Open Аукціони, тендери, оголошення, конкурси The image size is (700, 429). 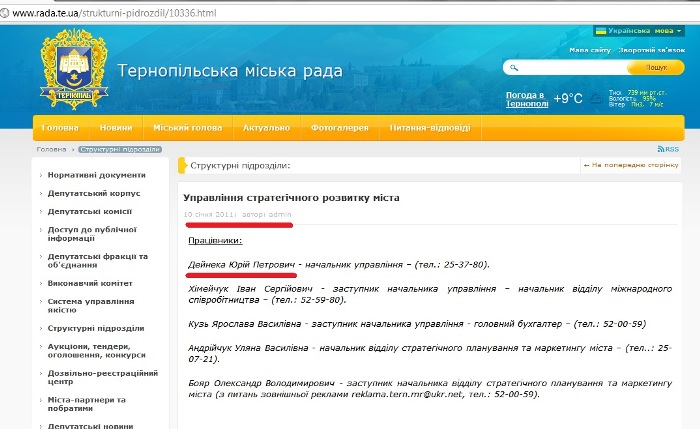[x=96, y=351]
